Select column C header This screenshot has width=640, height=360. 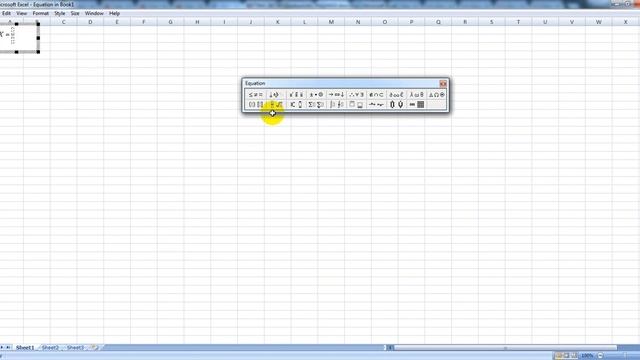pyautogui.click(x=63, y=22)
